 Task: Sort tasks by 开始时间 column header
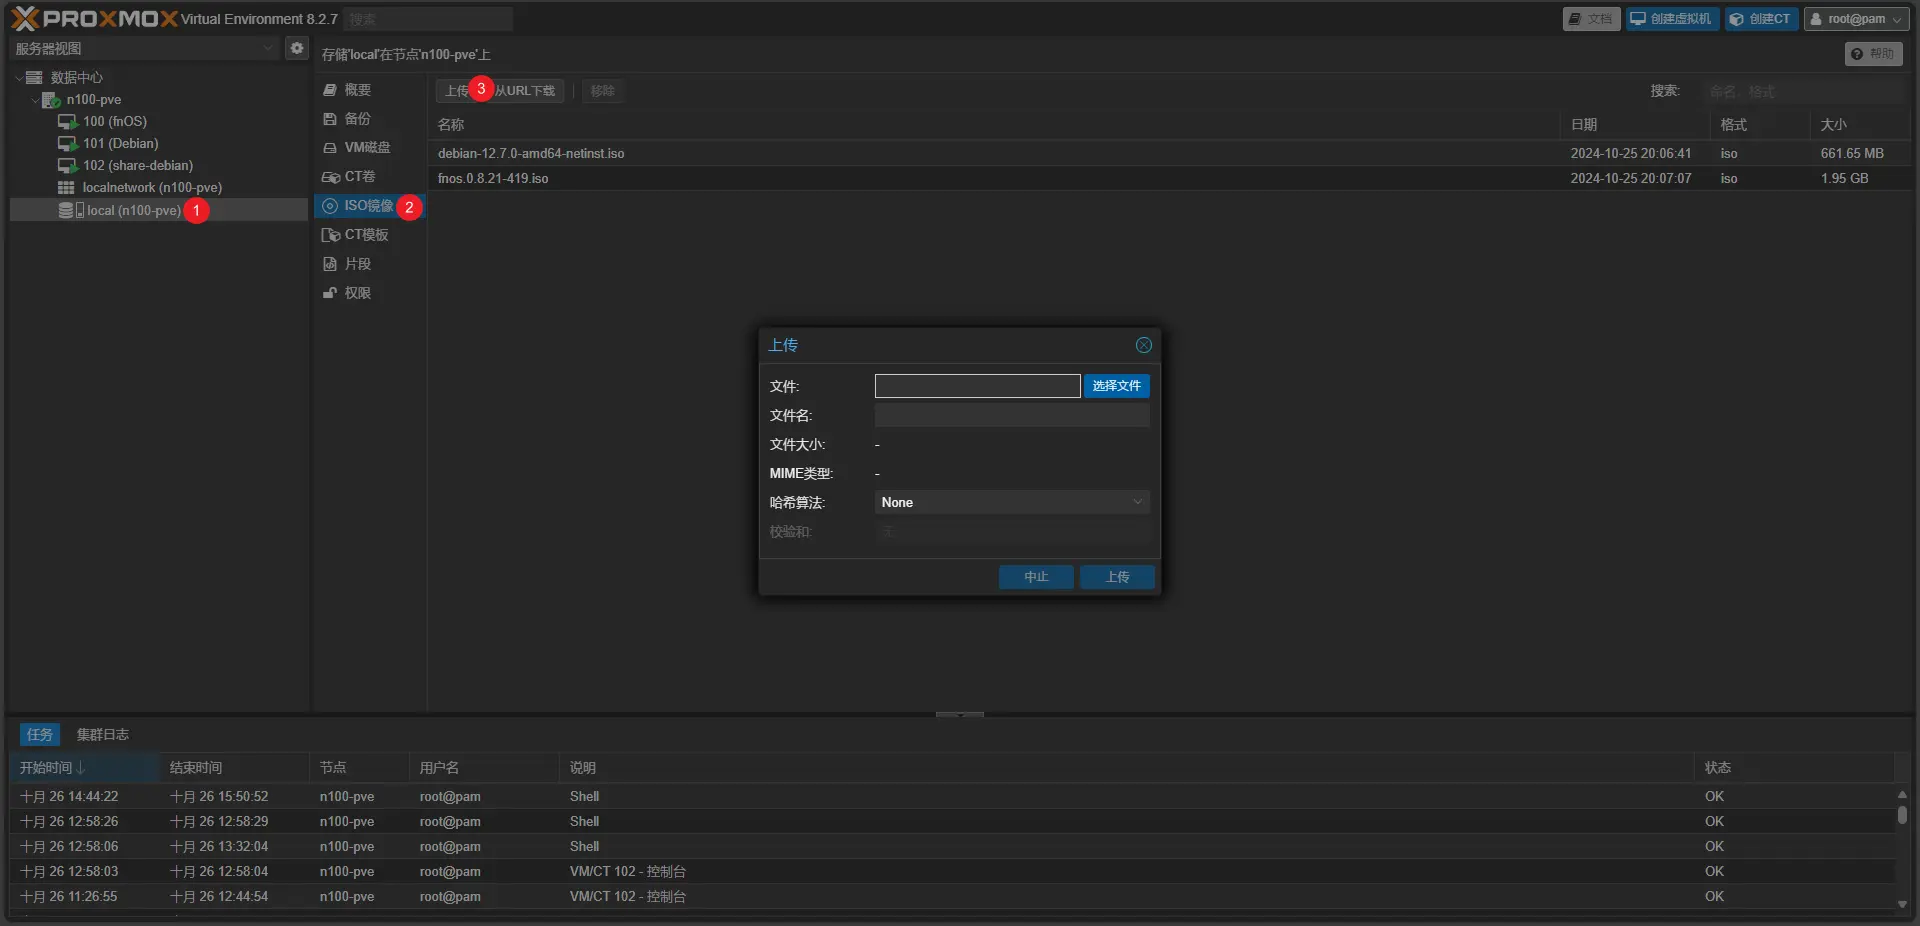(x=52, y=768)
